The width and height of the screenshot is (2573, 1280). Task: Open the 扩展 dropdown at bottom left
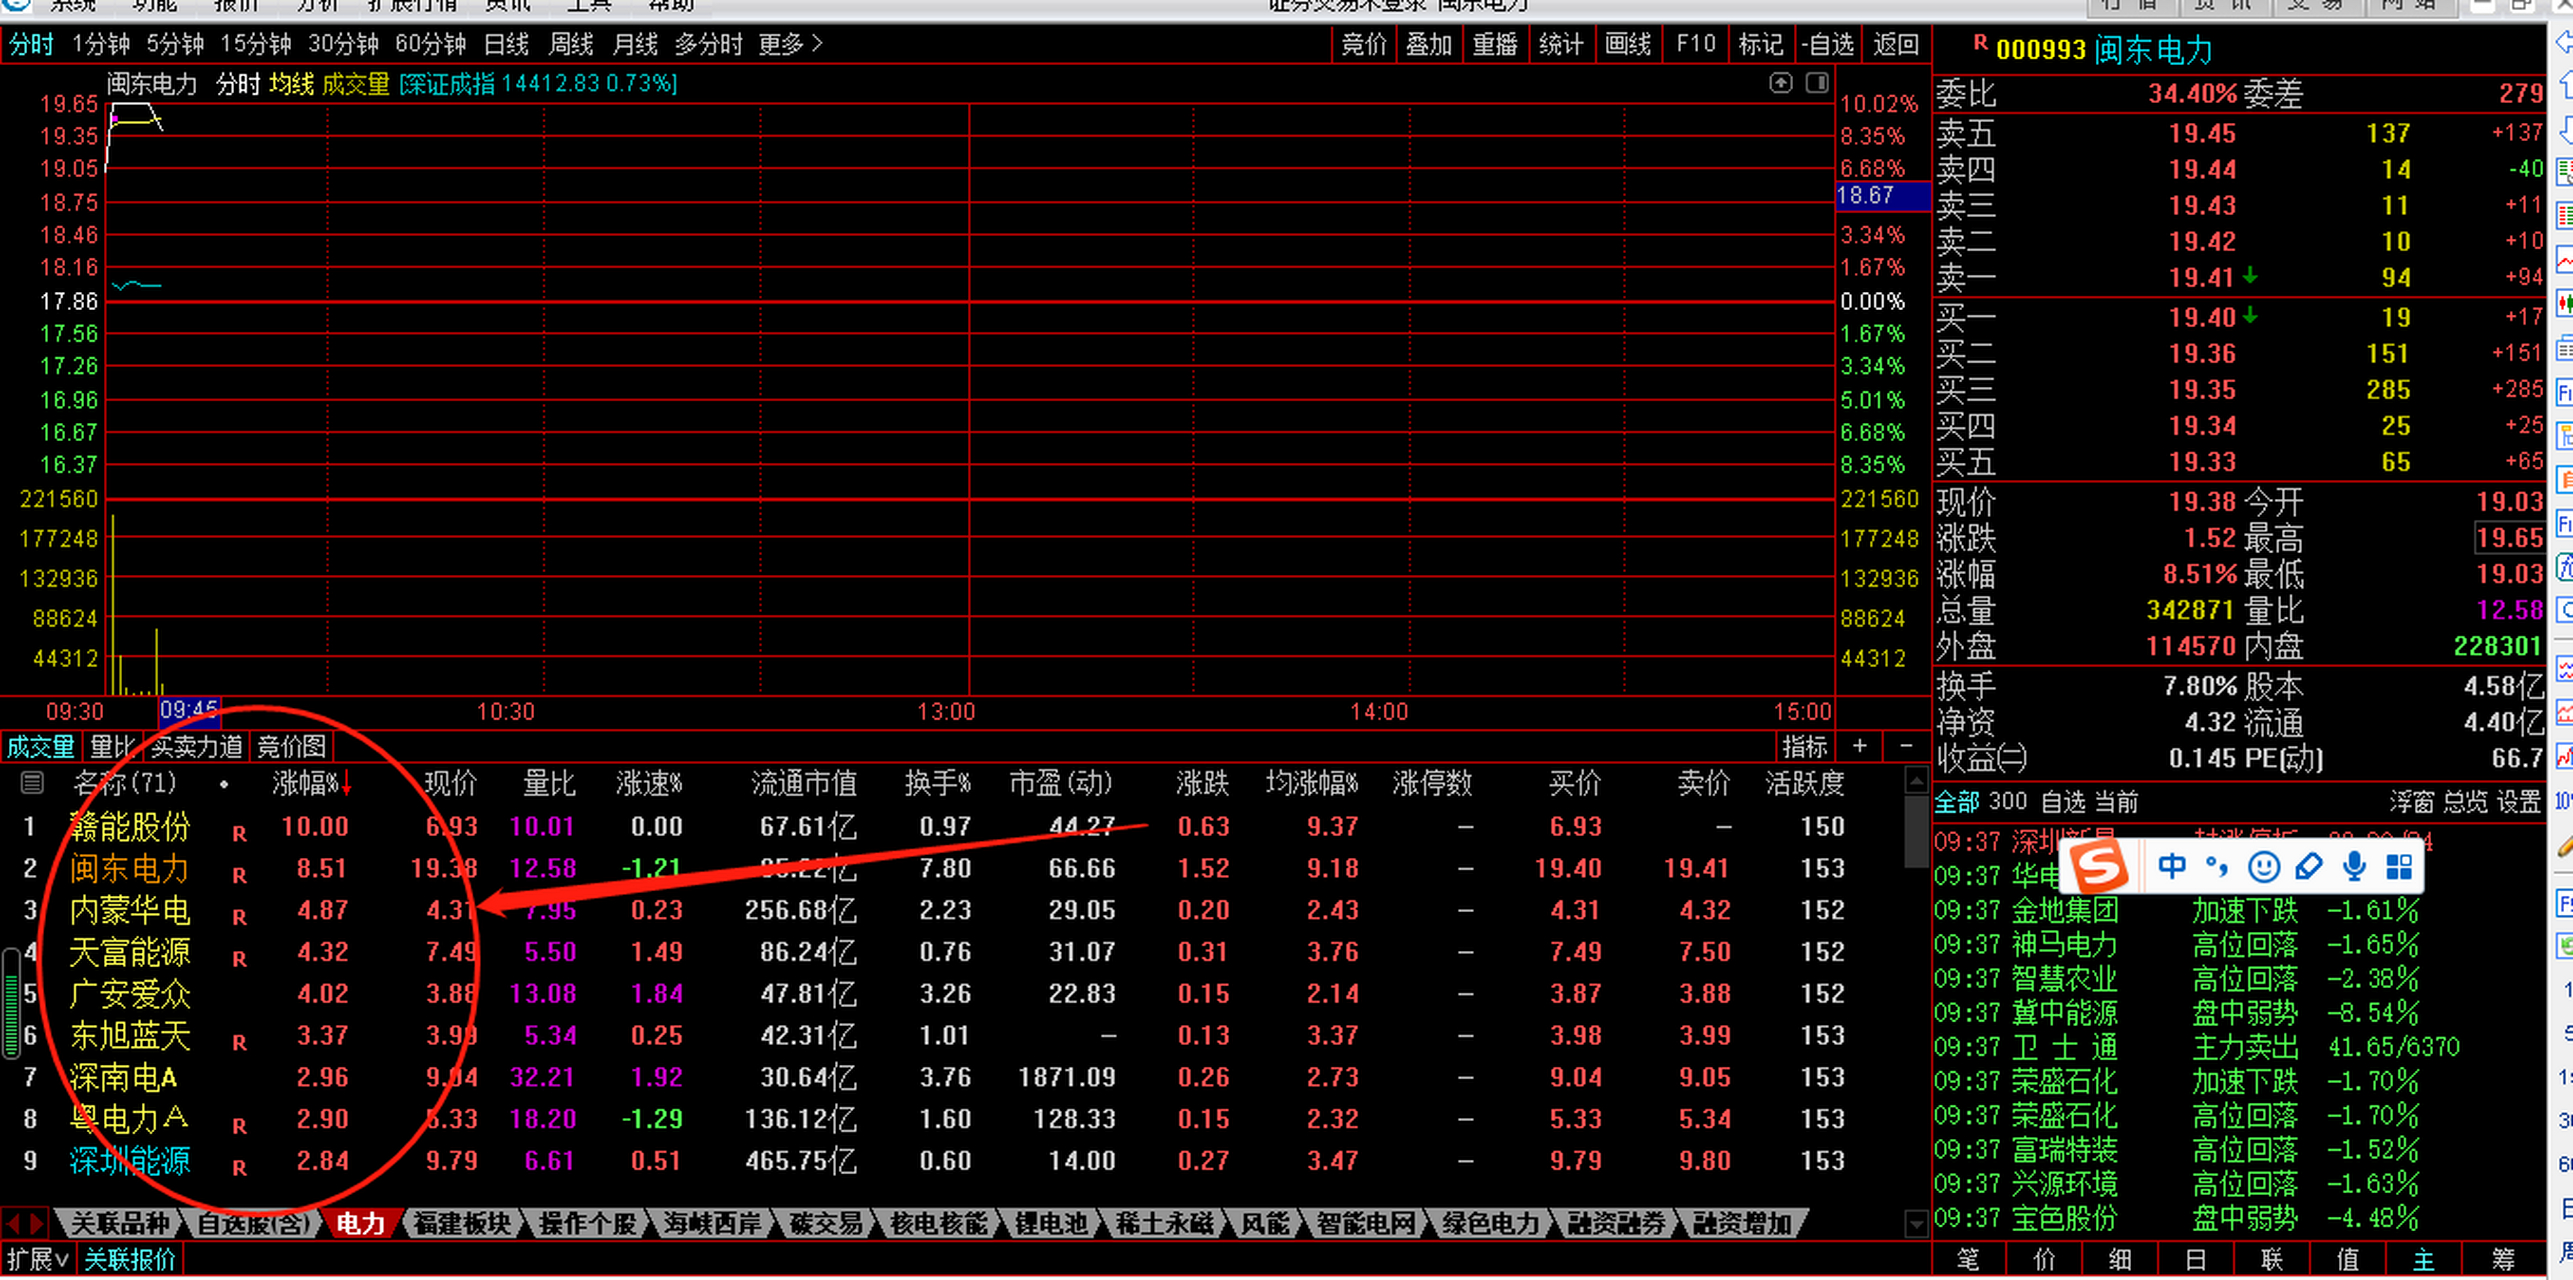coord(36,1259)
